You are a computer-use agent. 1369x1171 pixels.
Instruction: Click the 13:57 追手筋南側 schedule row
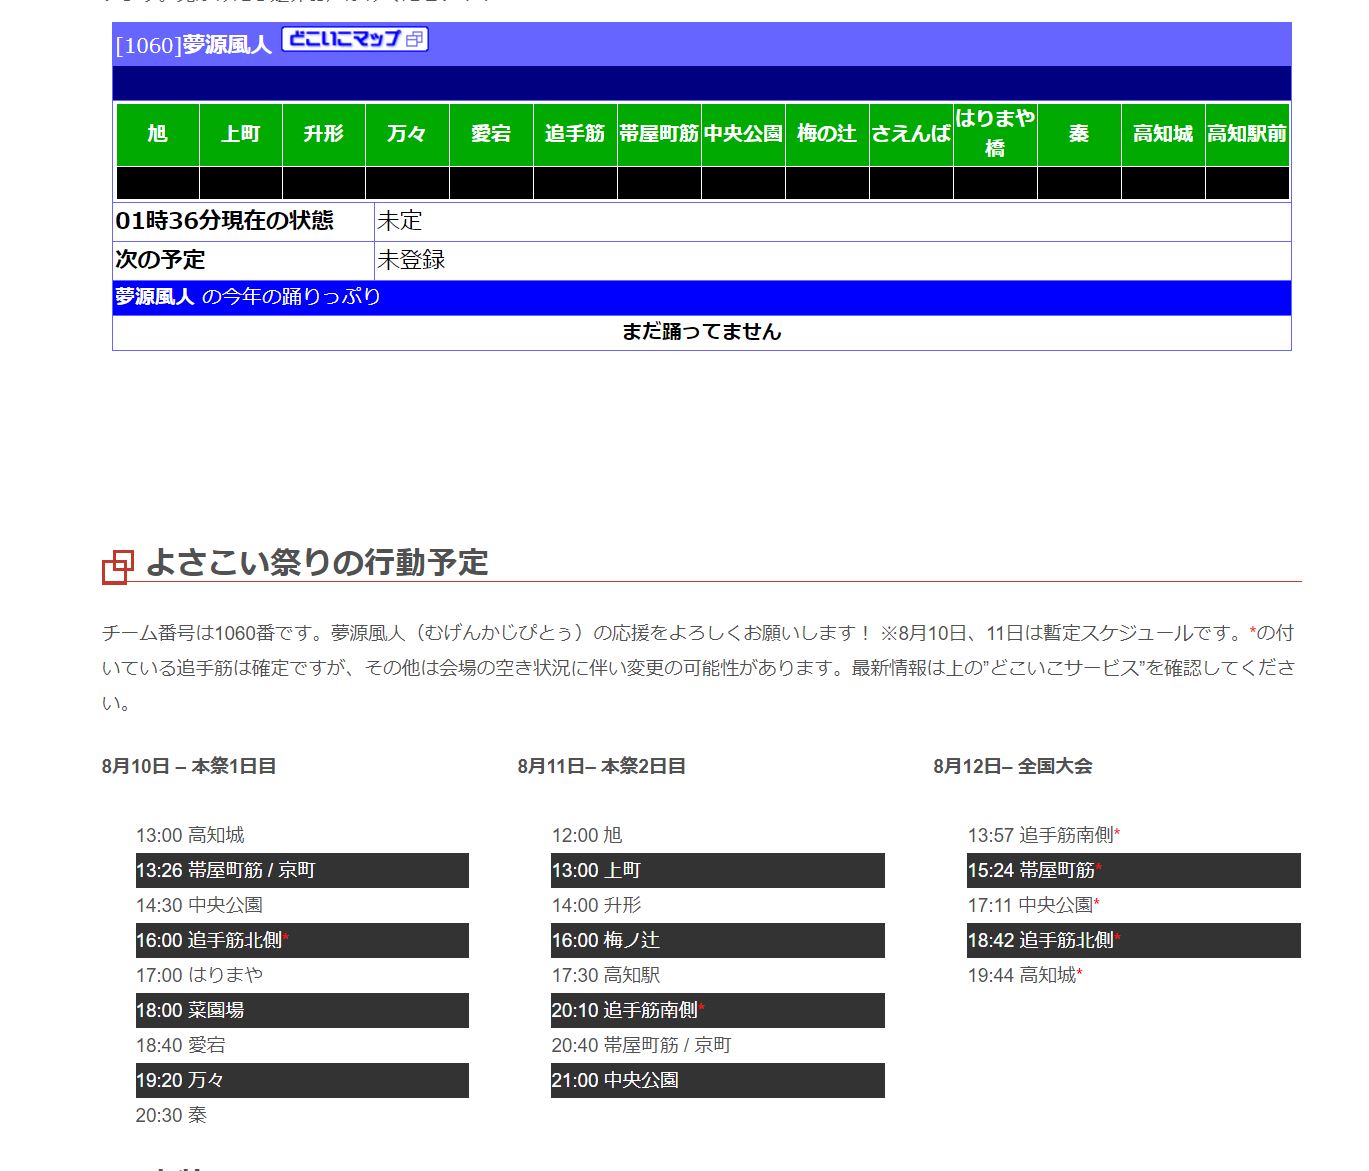tap(1134, 835)
